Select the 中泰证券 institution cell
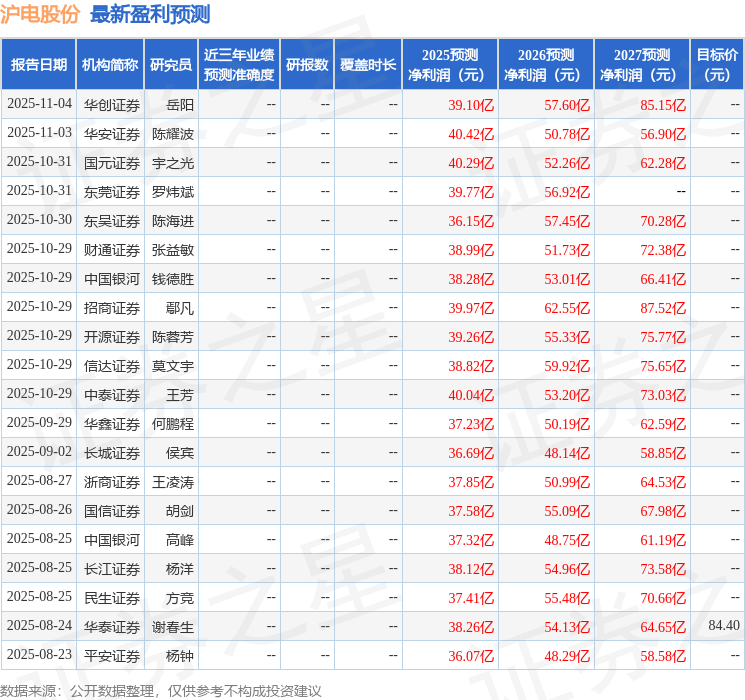 tap(112, 395)
